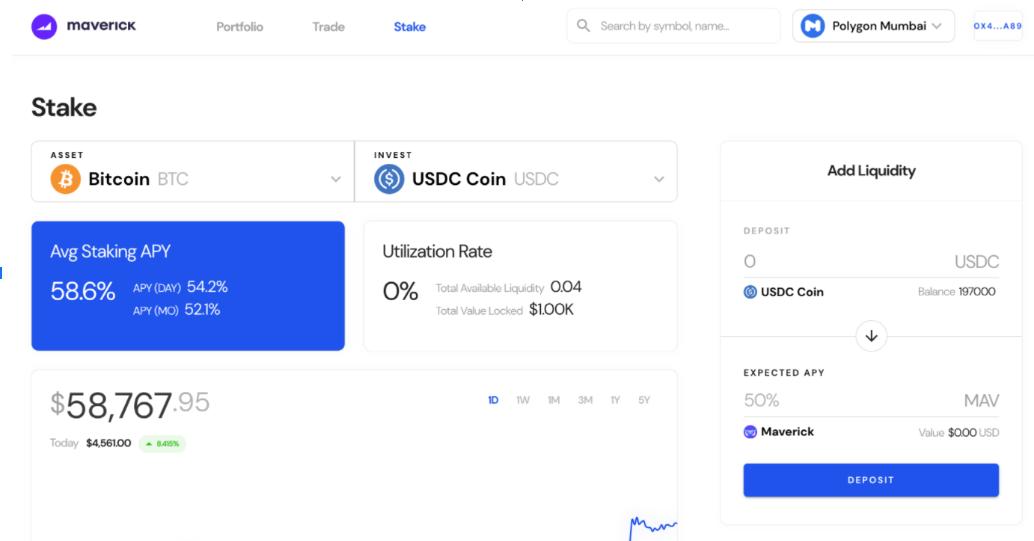Click the Polygon network icon
Image resolution: width=1034 pixels, height=541 pixels.
pos(813,26)
